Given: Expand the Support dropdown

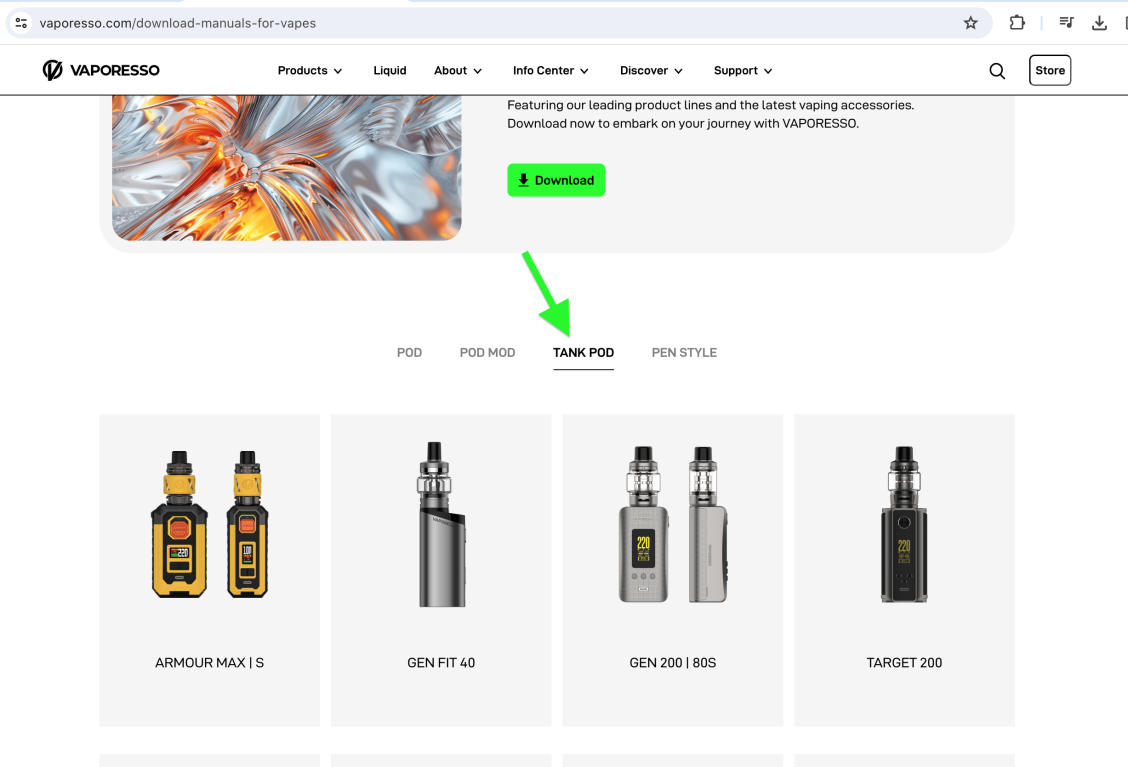Looking at the screenshot, I should (742, 71).
